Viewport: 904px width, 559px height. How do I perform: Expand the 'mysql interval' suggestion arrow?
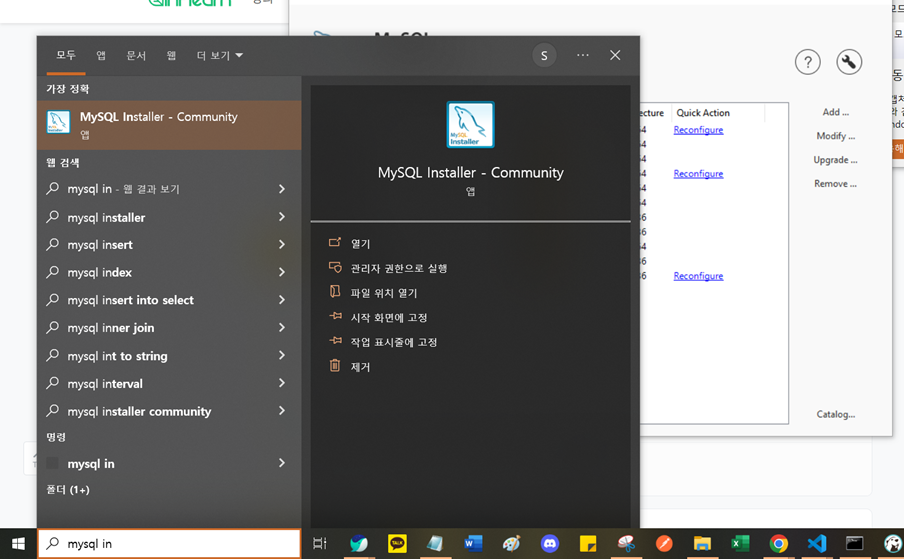tap(282, 383)
